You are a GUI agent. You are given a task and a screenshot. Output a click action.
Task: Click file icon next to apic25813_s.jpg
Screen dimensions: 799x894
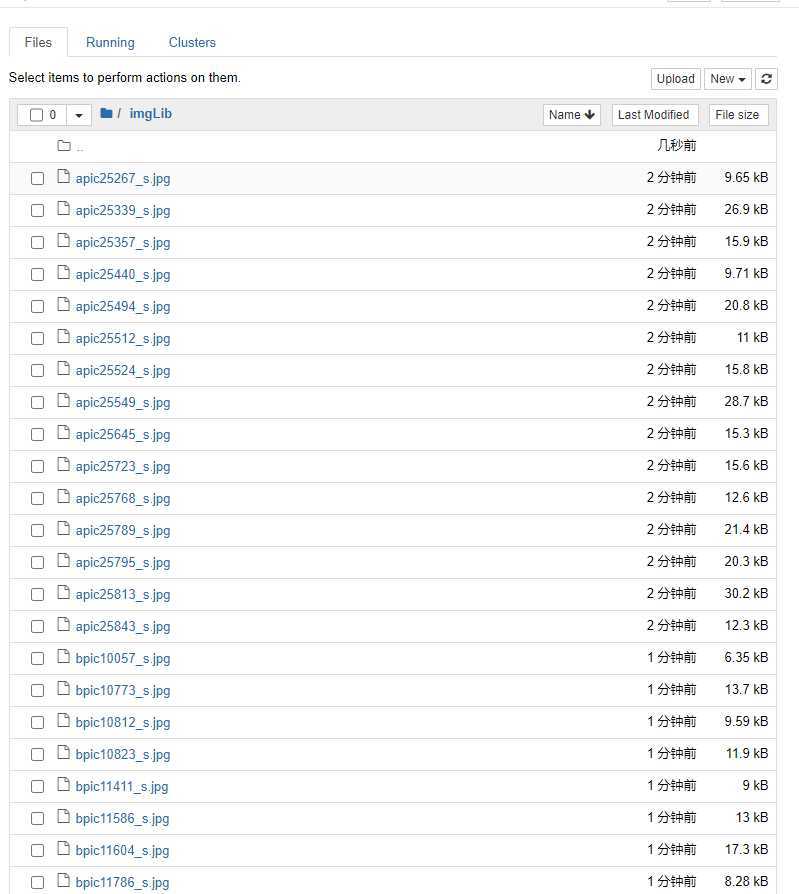[x=63, y=592]
